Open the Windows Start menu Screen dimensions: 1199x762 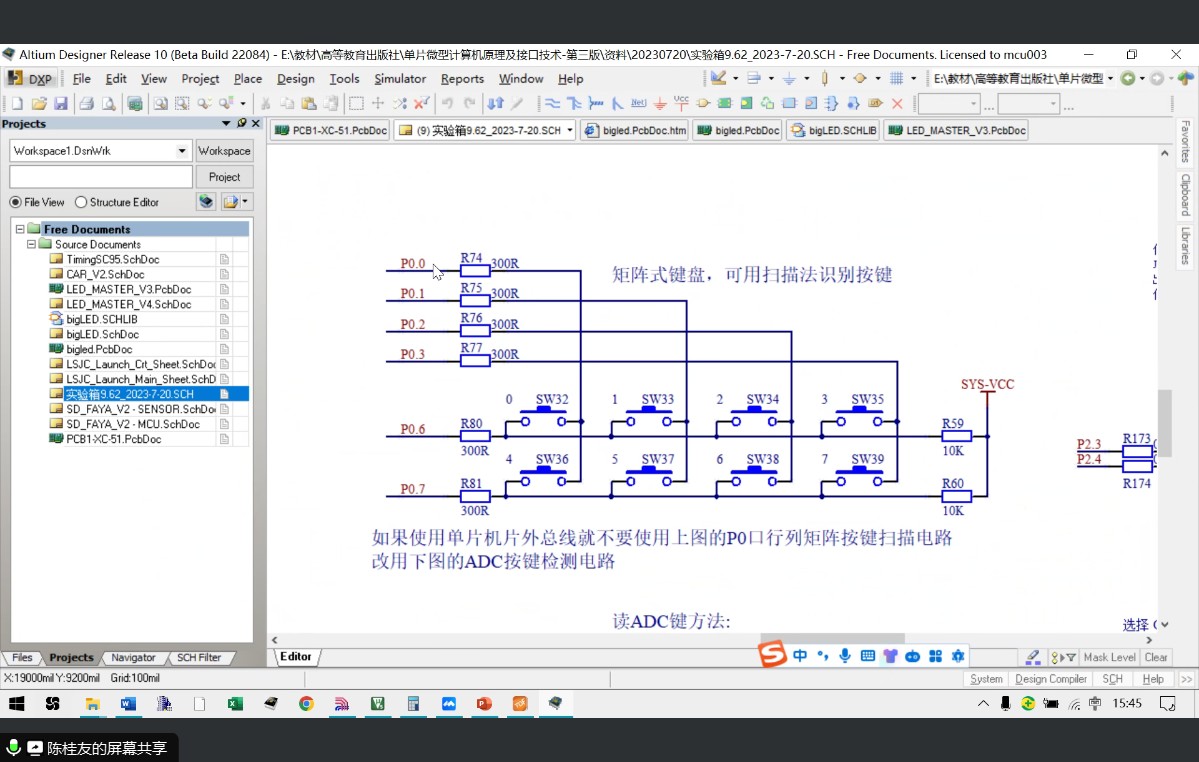click(x=17, y=703)
